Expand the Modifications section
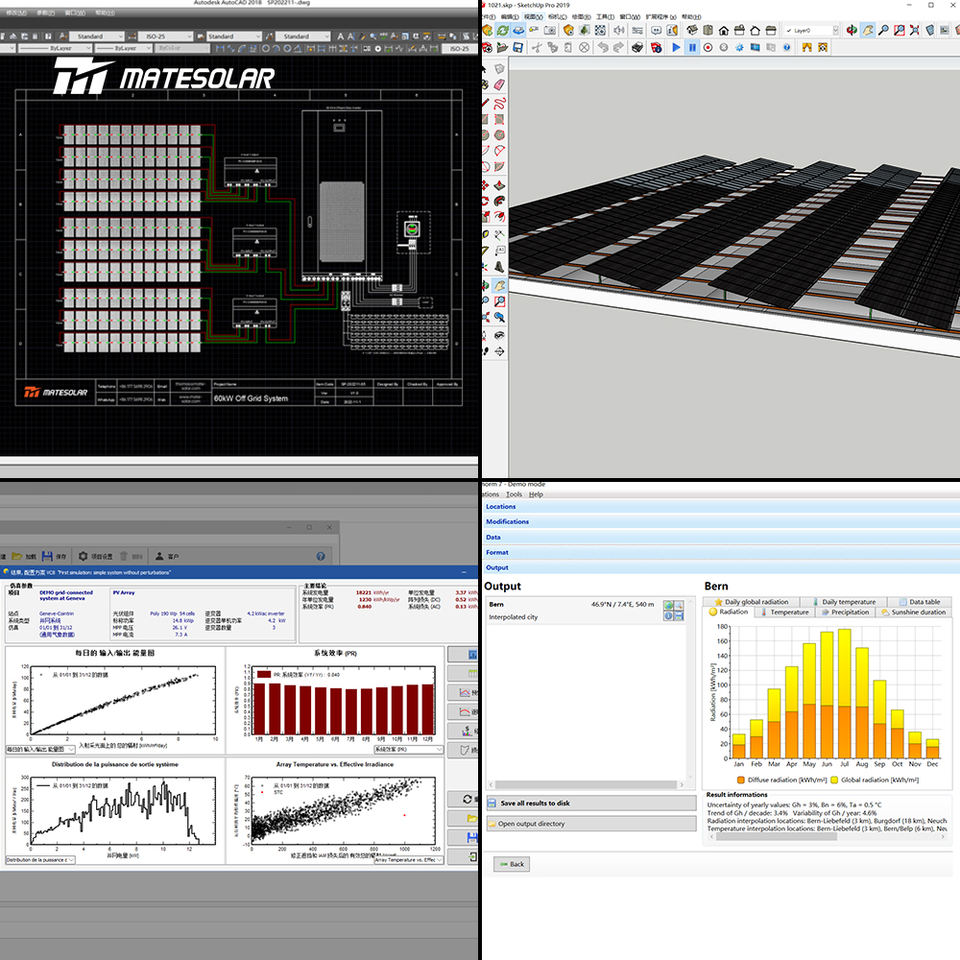 508,521
